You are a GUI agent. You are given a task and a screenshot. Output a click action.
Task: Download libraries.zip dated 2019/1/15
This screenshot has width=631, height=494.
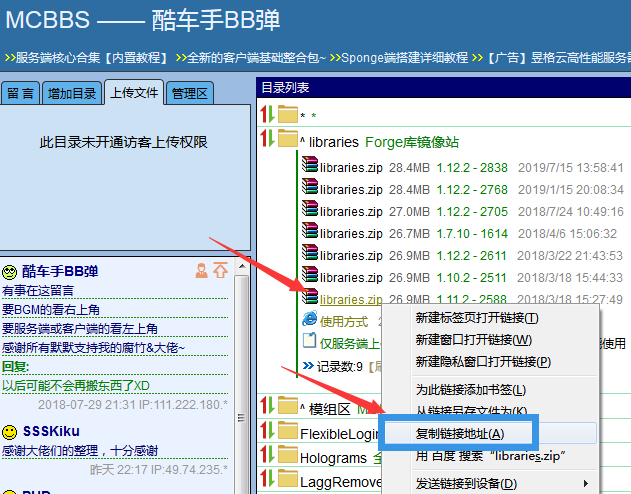click(x=351, y=190)
